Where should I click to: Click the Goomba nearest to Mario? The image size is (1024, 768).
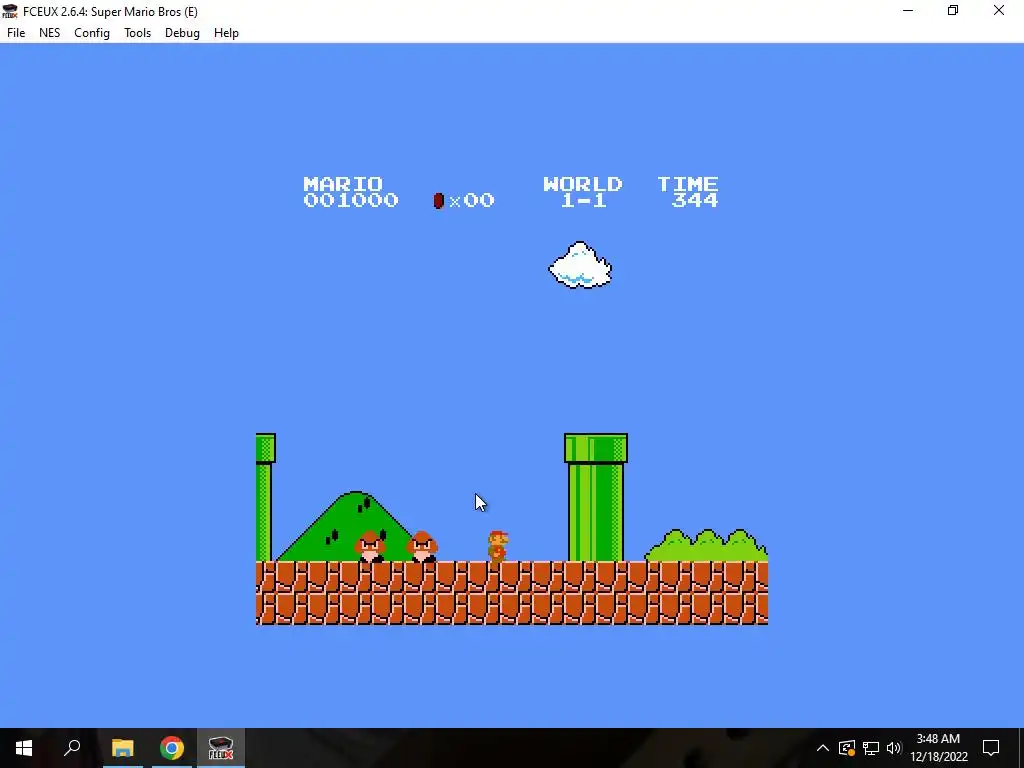(422, 547)
